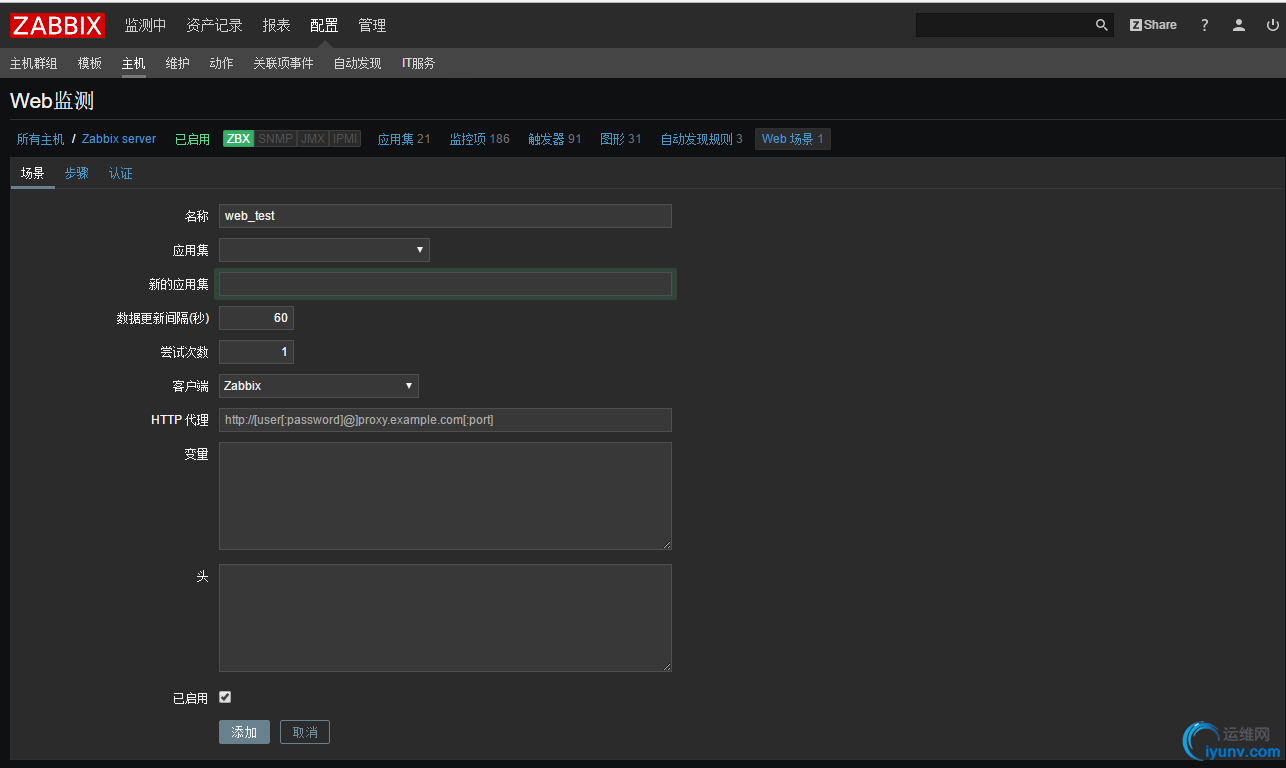Switch to the 认证 tab

pyautogui.click(x=121, y=173)
